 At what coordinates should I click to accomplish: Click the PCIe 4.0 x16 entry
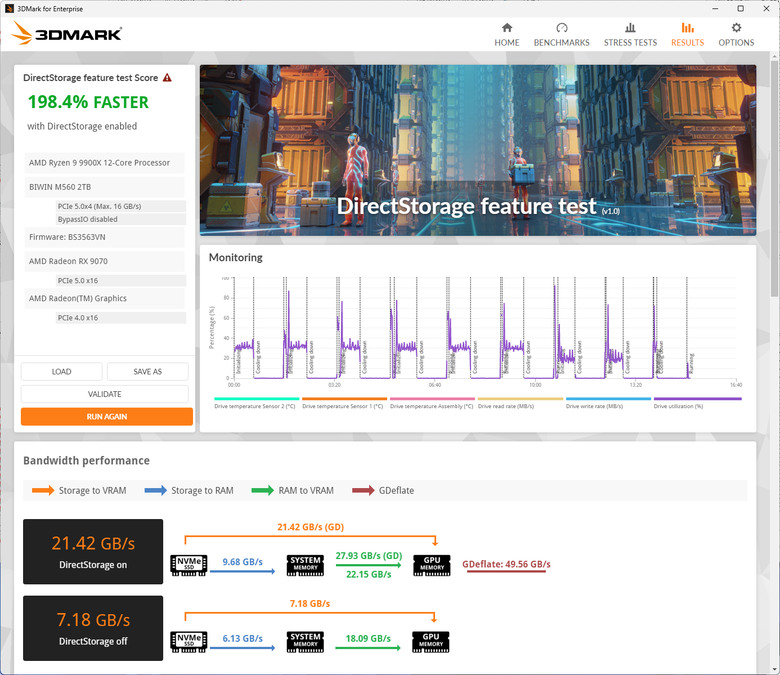click(x=121, y=318)
